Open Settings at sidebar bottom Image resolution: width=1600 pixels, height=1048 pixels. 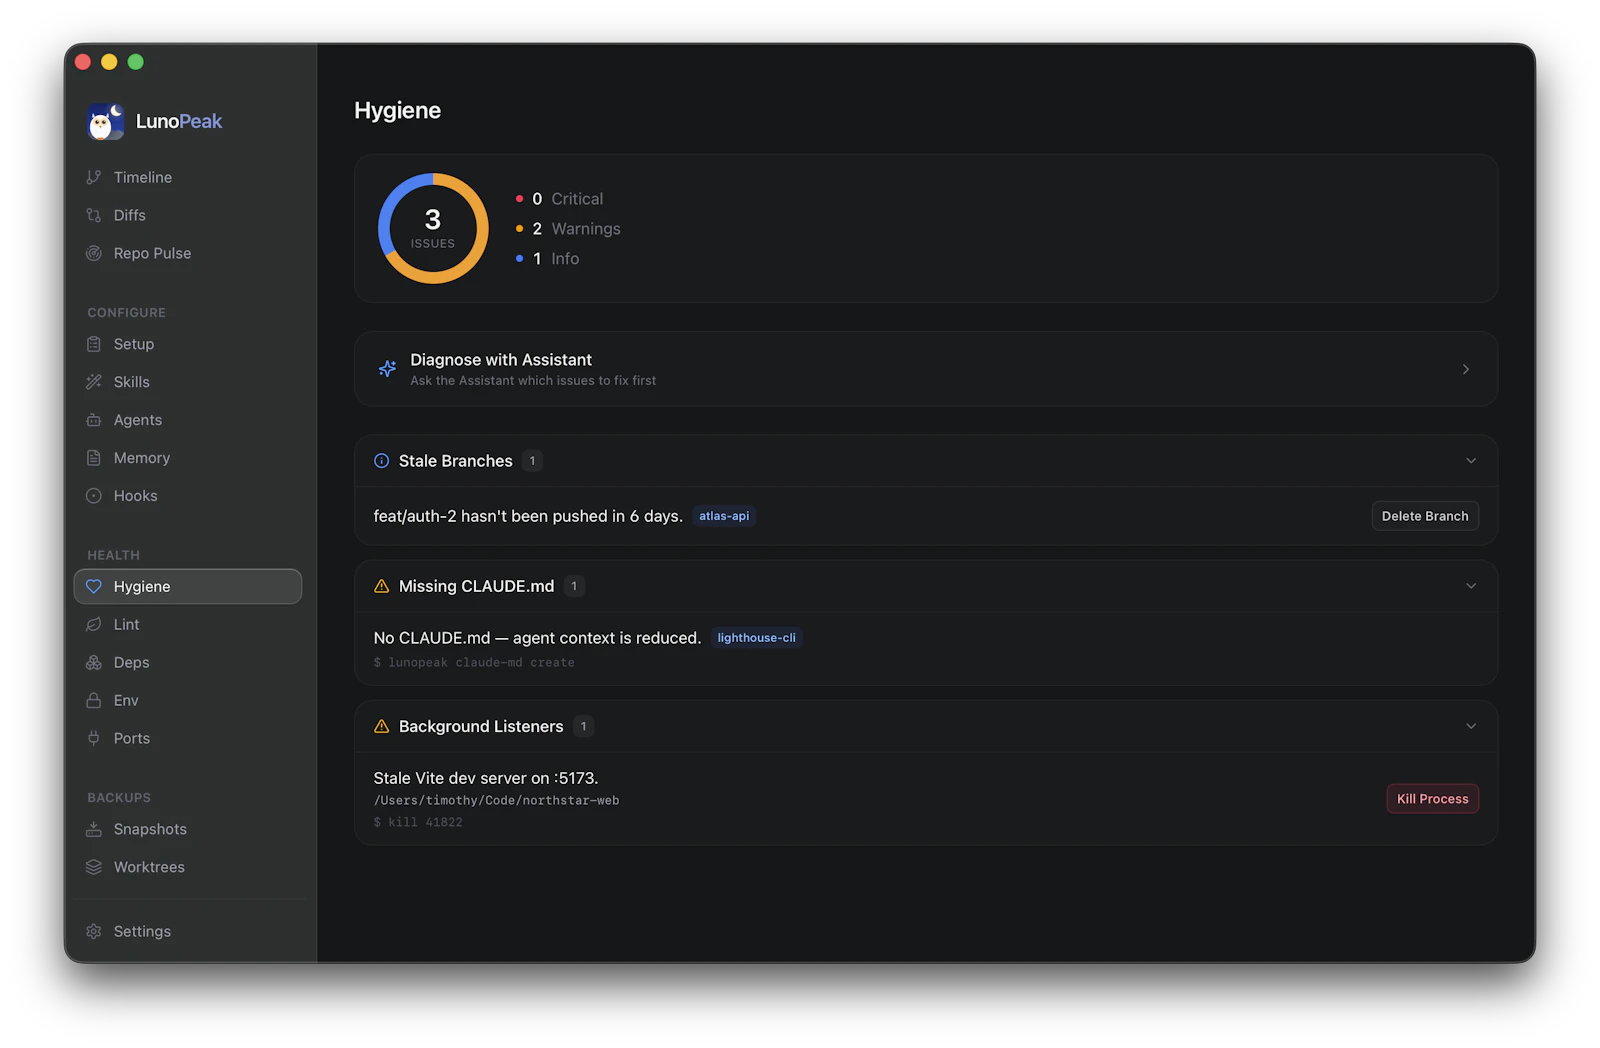click(x=188, y=932)
